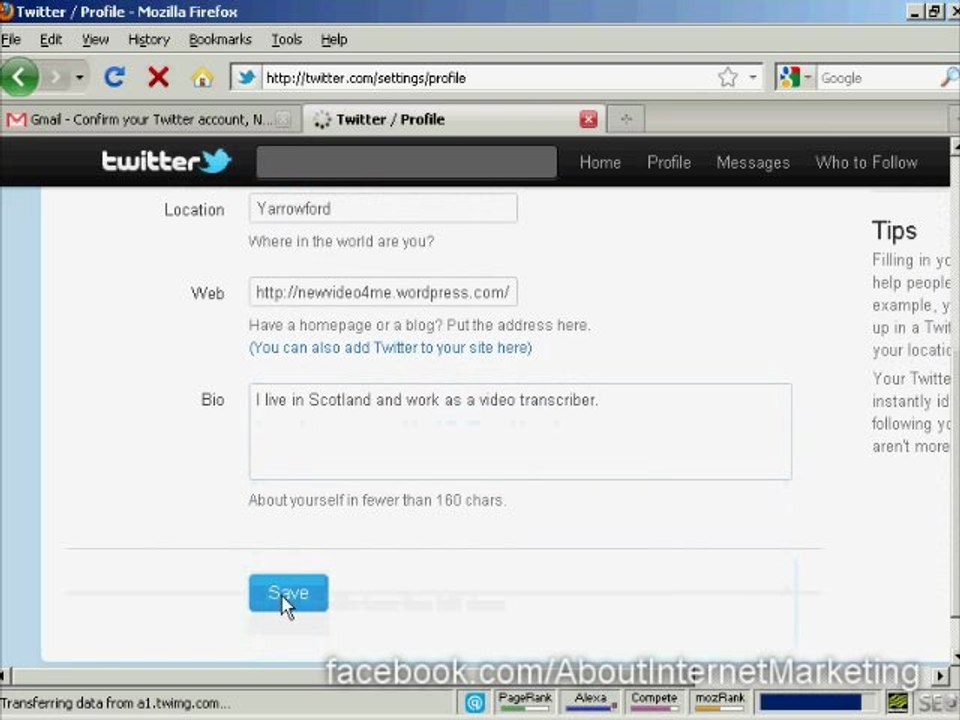Click the vertical scrollbar up arrow
This screenshot has width=960, height=720.
pos(954,146)
